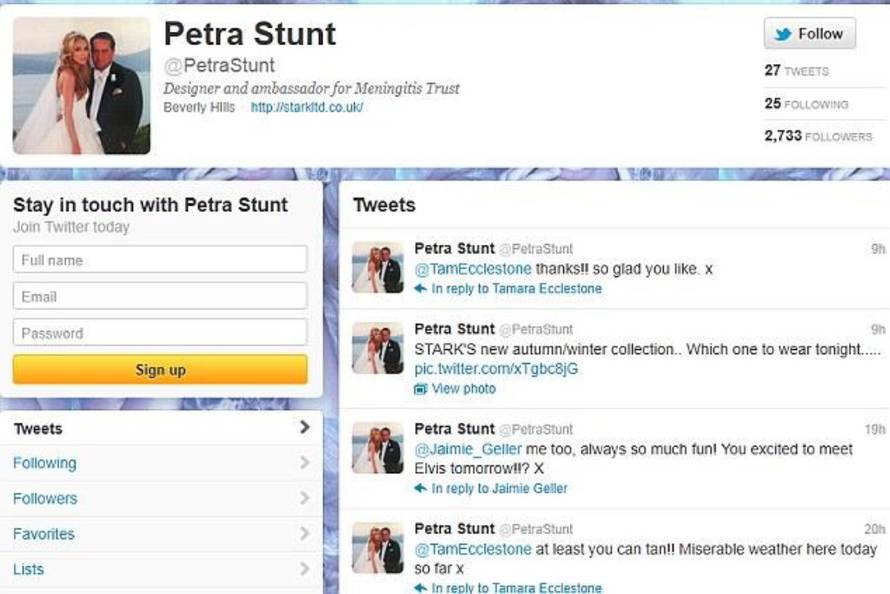Viewport: 890px width, 594px height.
Task: Click the reply arrow under first tweet
Action: click(421, 289)
